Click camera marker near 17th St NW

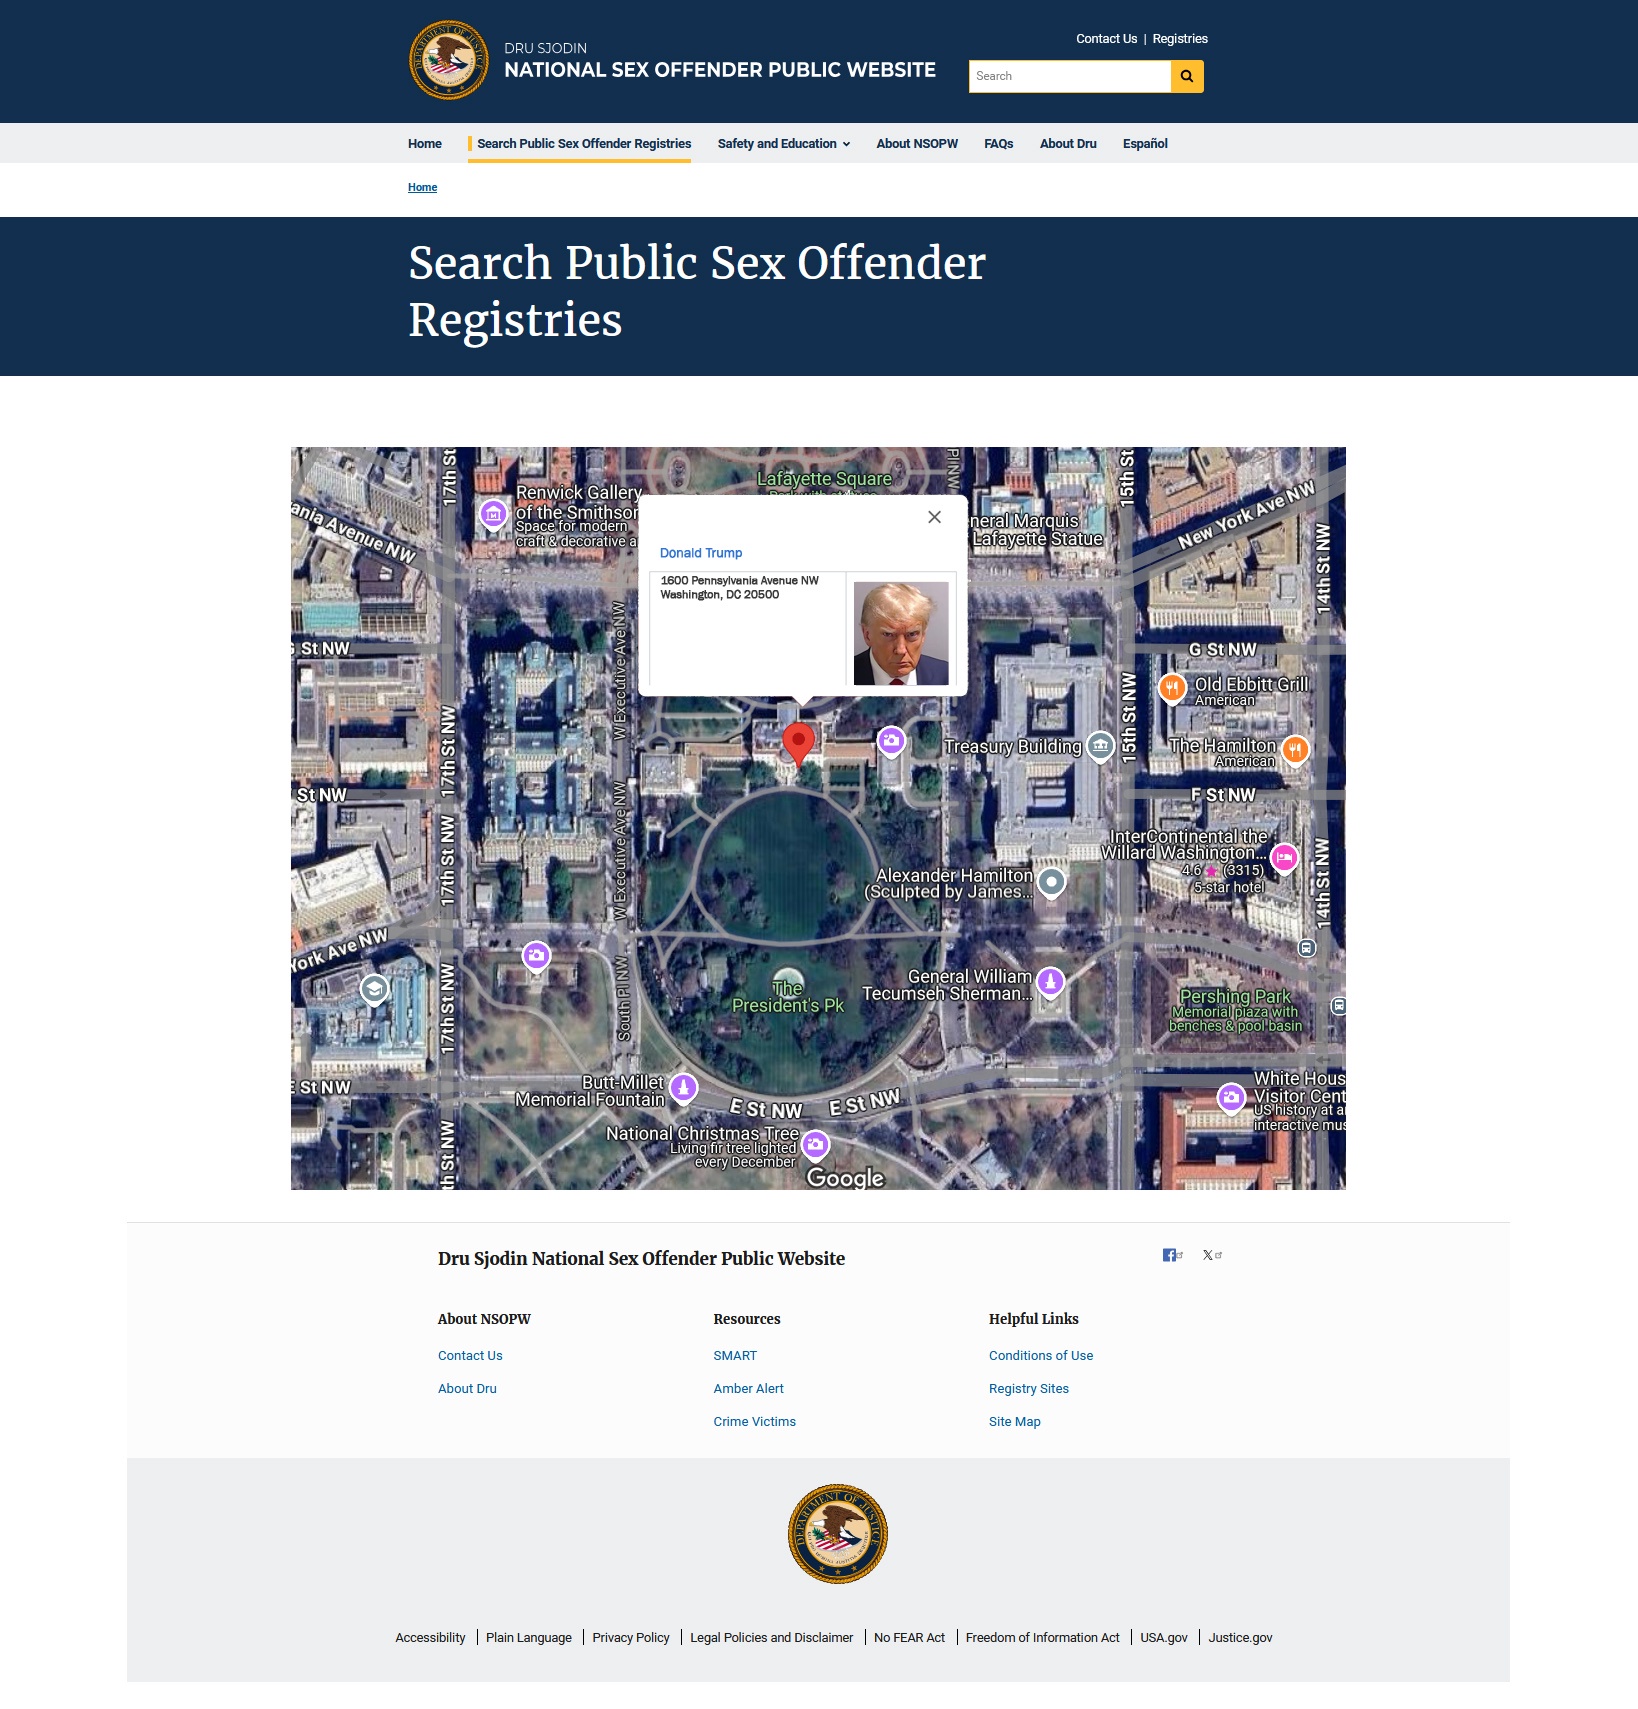[536, 957]
